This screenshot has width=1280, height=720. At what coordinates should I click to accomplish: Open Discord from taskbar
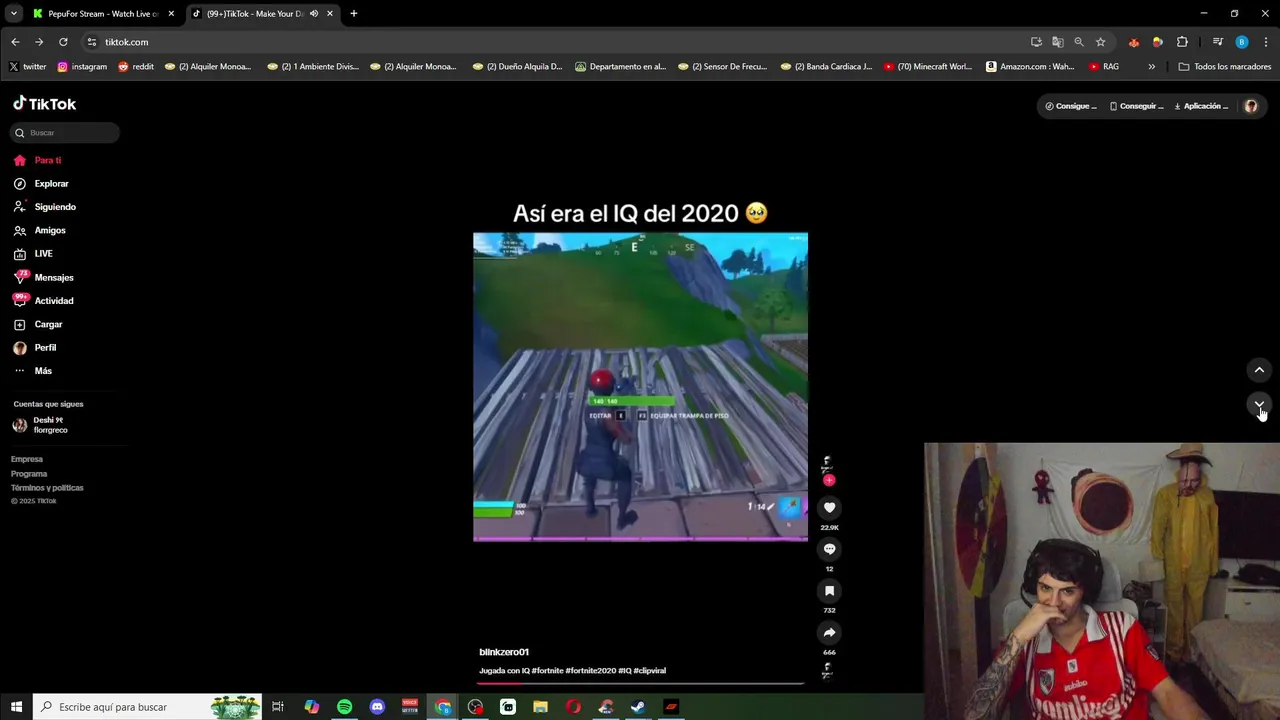pos(377,707)
